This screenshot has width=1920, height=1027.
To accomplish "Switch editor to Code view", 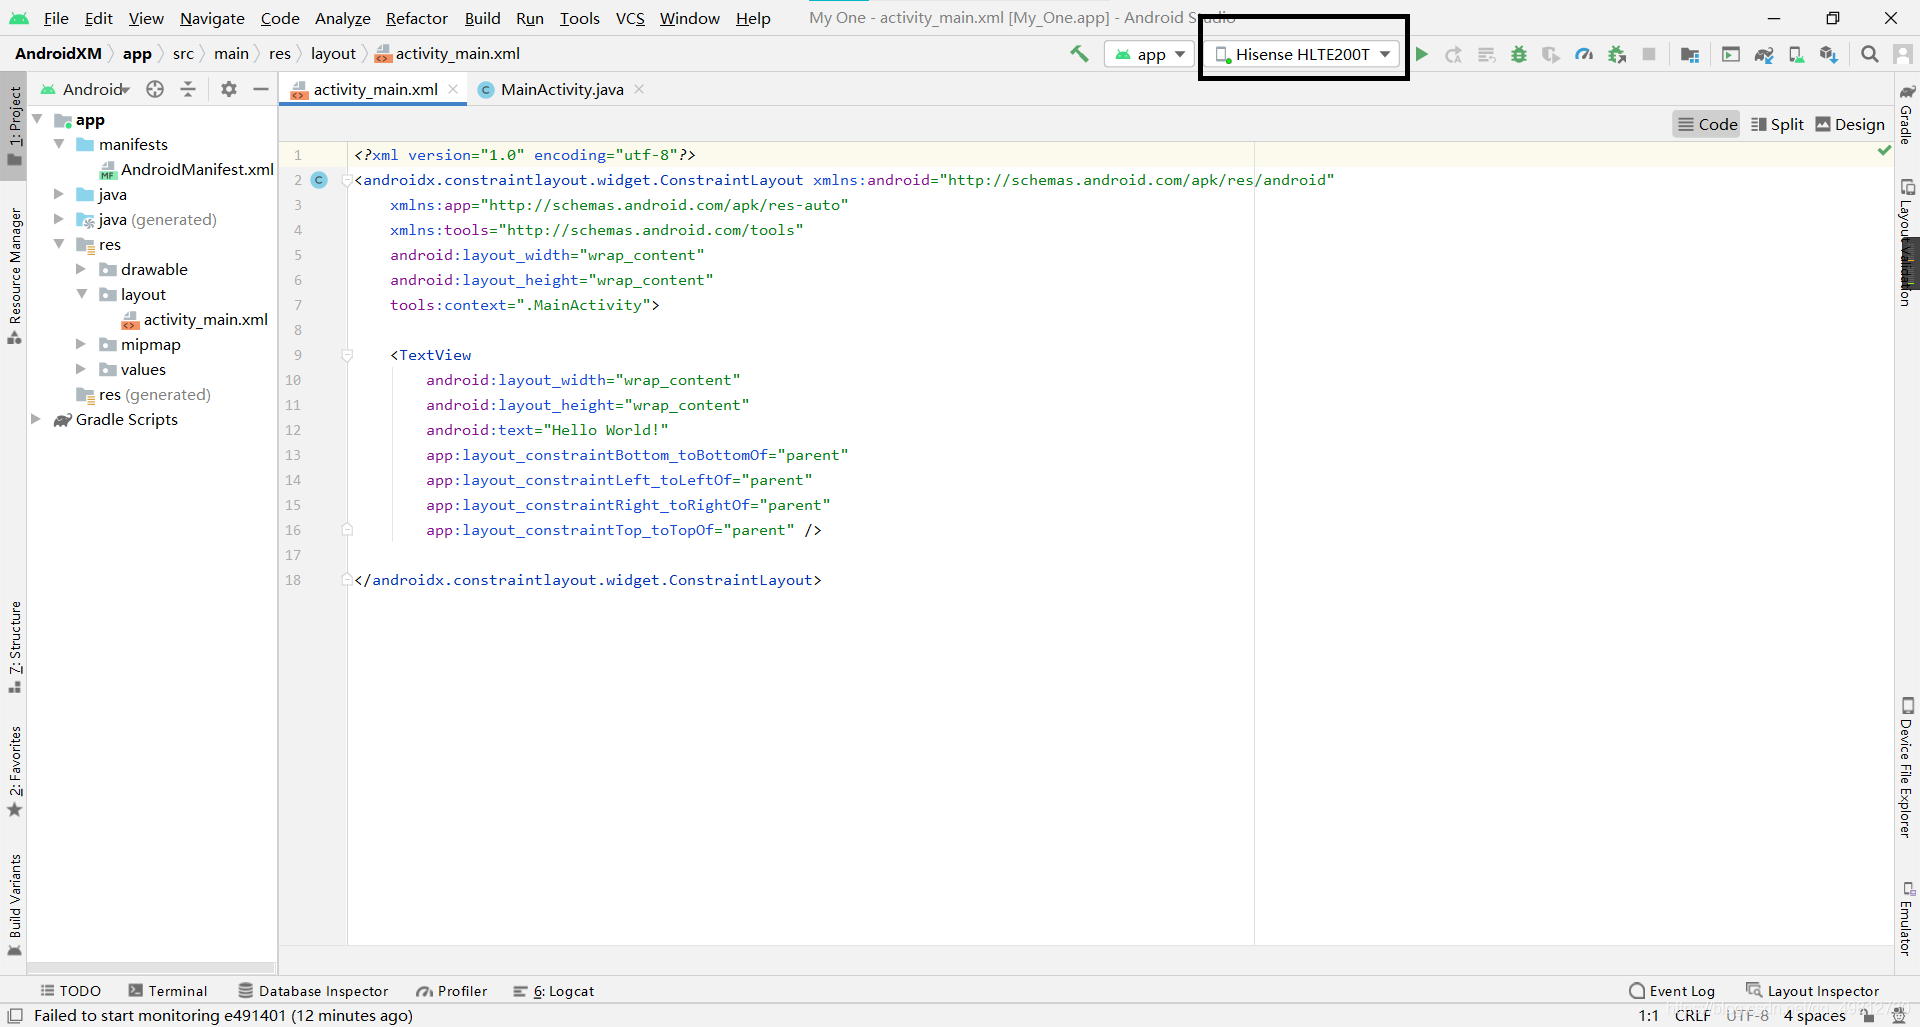I will point(1707,124).
